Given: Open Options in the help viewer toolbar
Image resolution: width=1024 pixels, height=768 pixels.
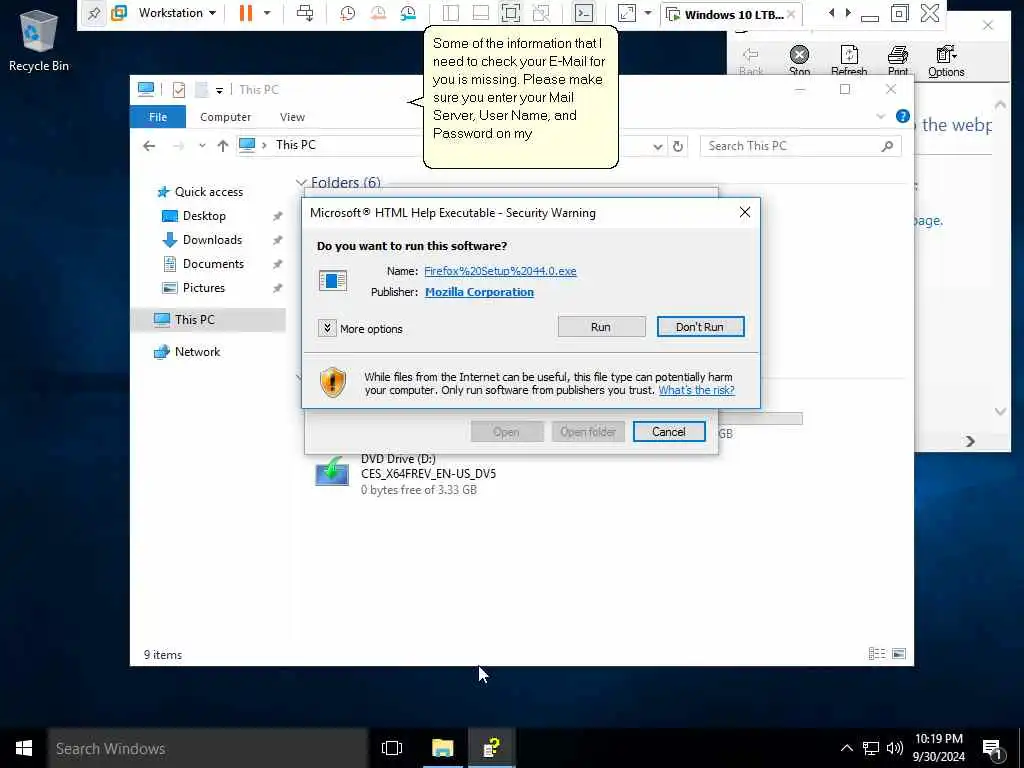Looking at the screenshot, I should tap(946, 61).
